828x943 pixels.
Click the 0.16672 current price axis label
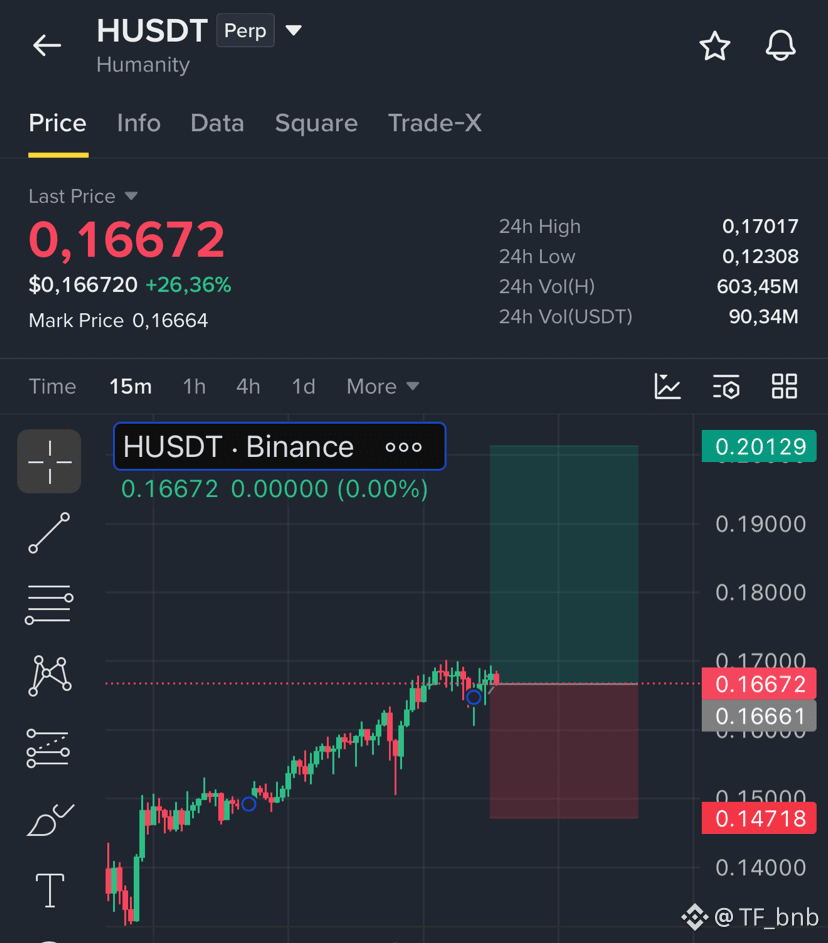(759, 684)
